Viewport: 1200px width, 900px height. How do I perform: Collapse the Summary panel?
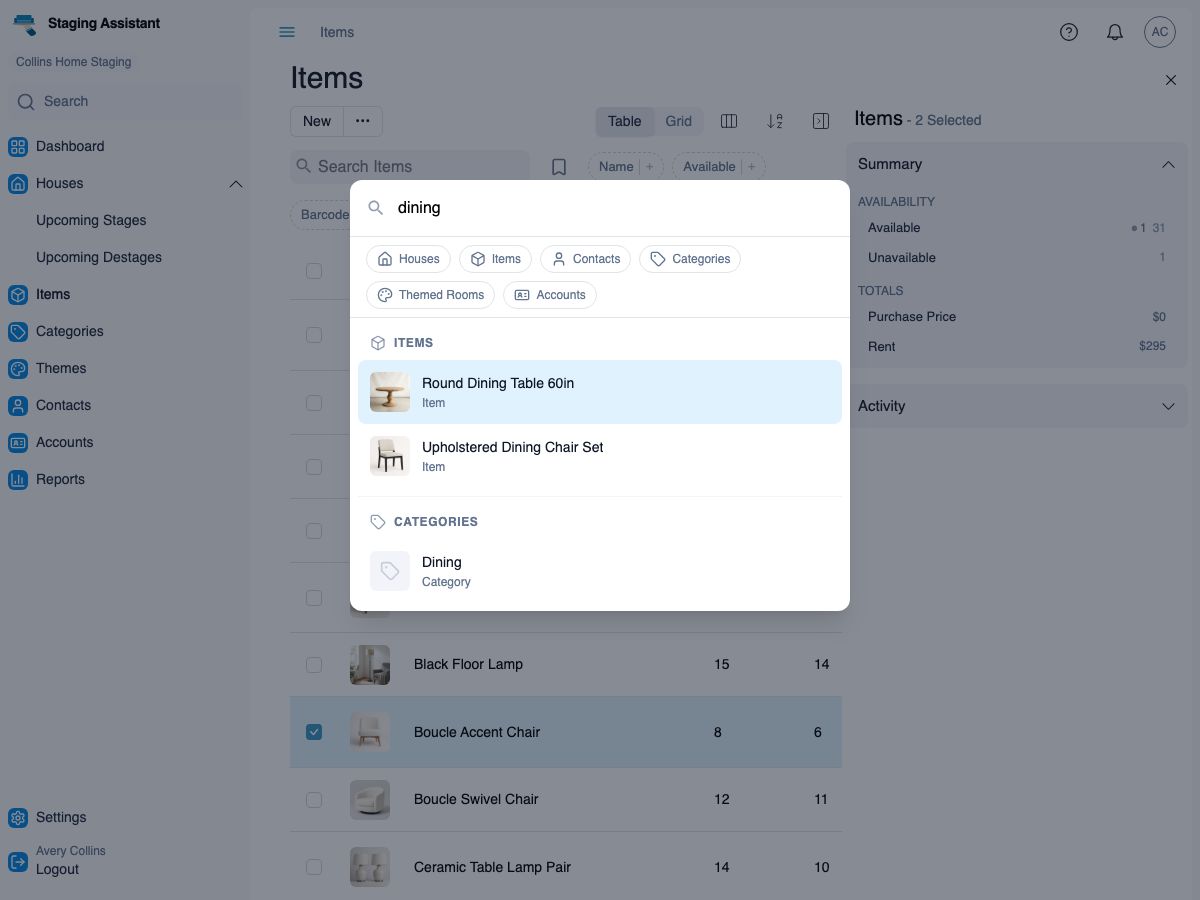pos(1168,164)
